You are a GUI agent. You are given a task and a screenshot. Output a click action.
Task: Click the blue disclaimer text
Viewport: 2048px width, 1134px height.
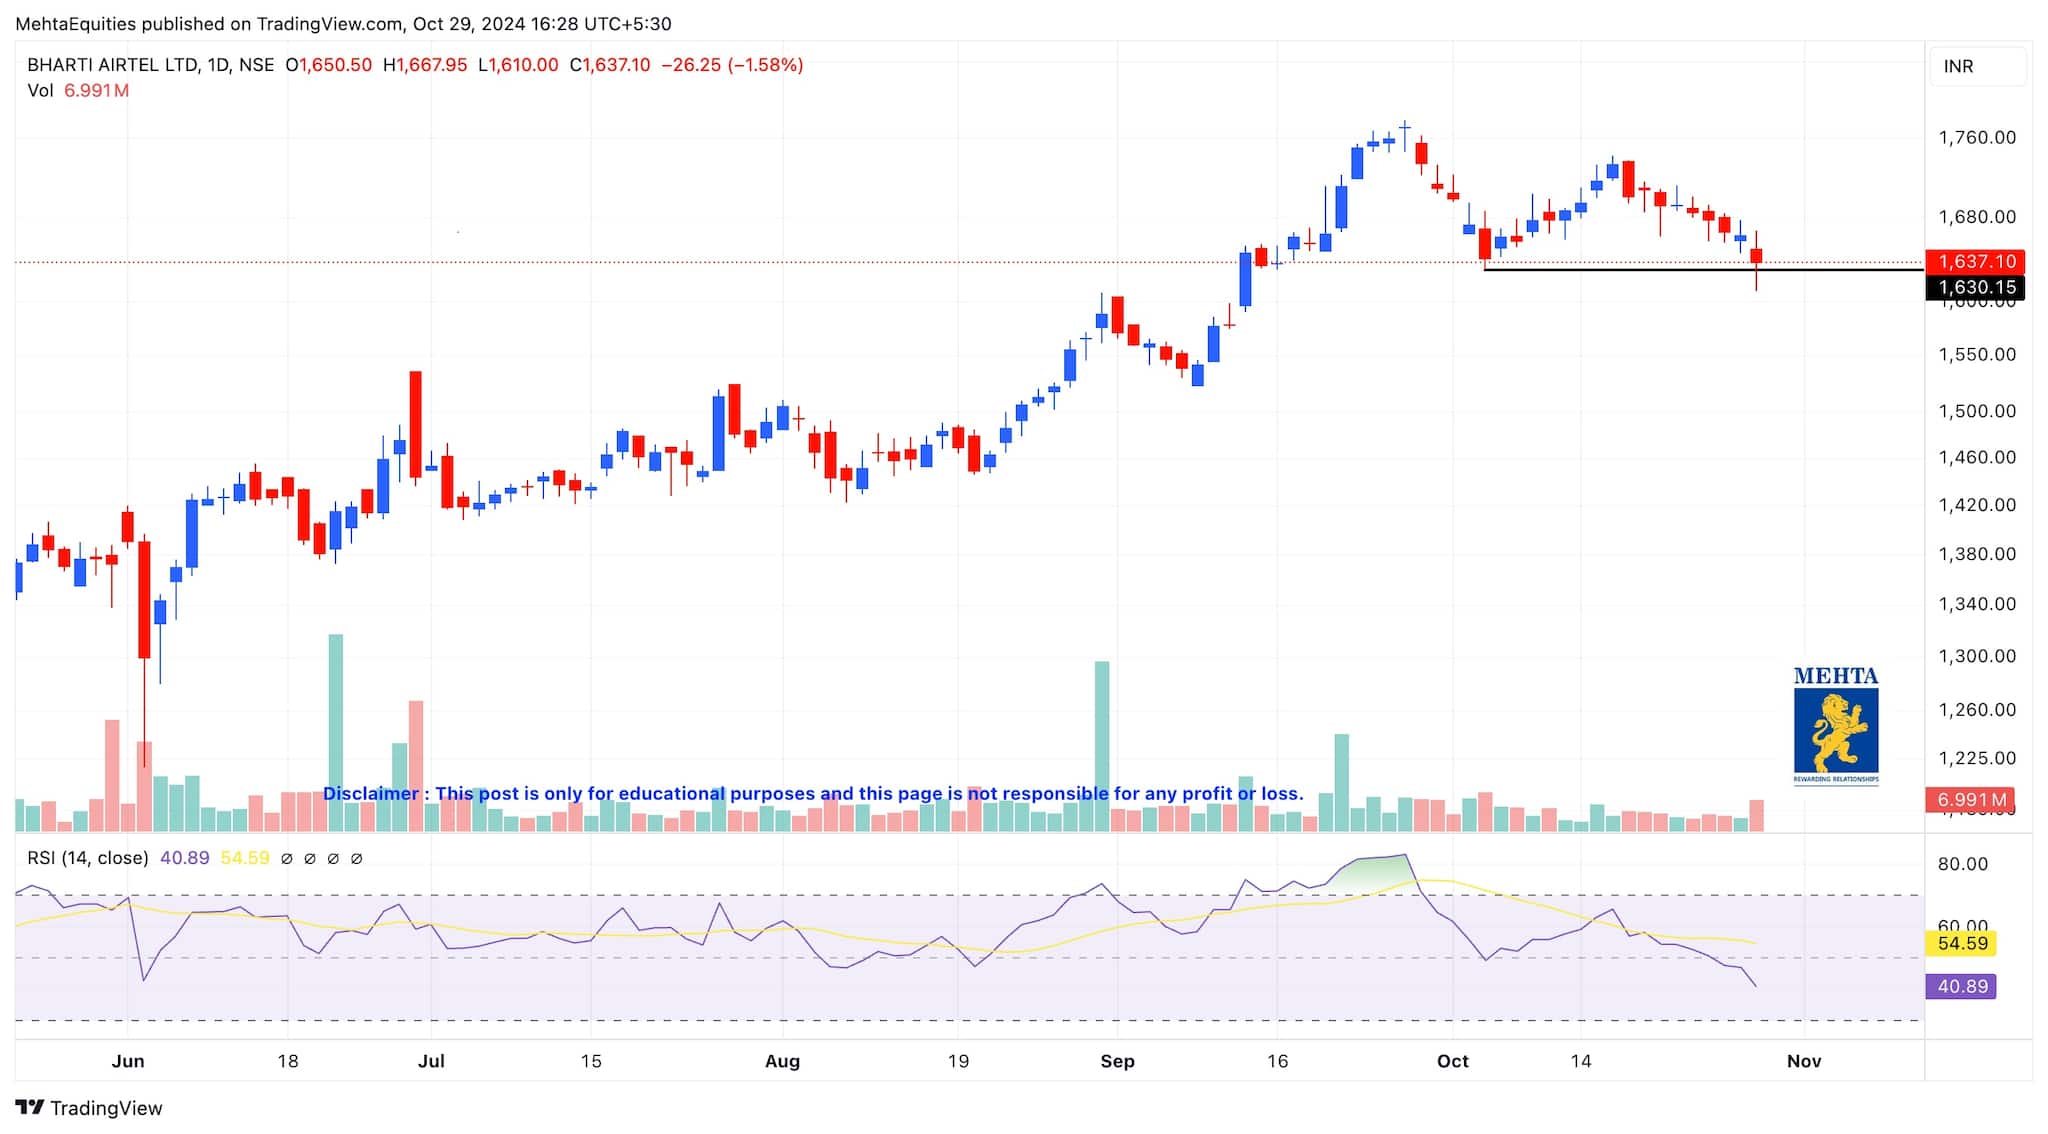[813, 794]
